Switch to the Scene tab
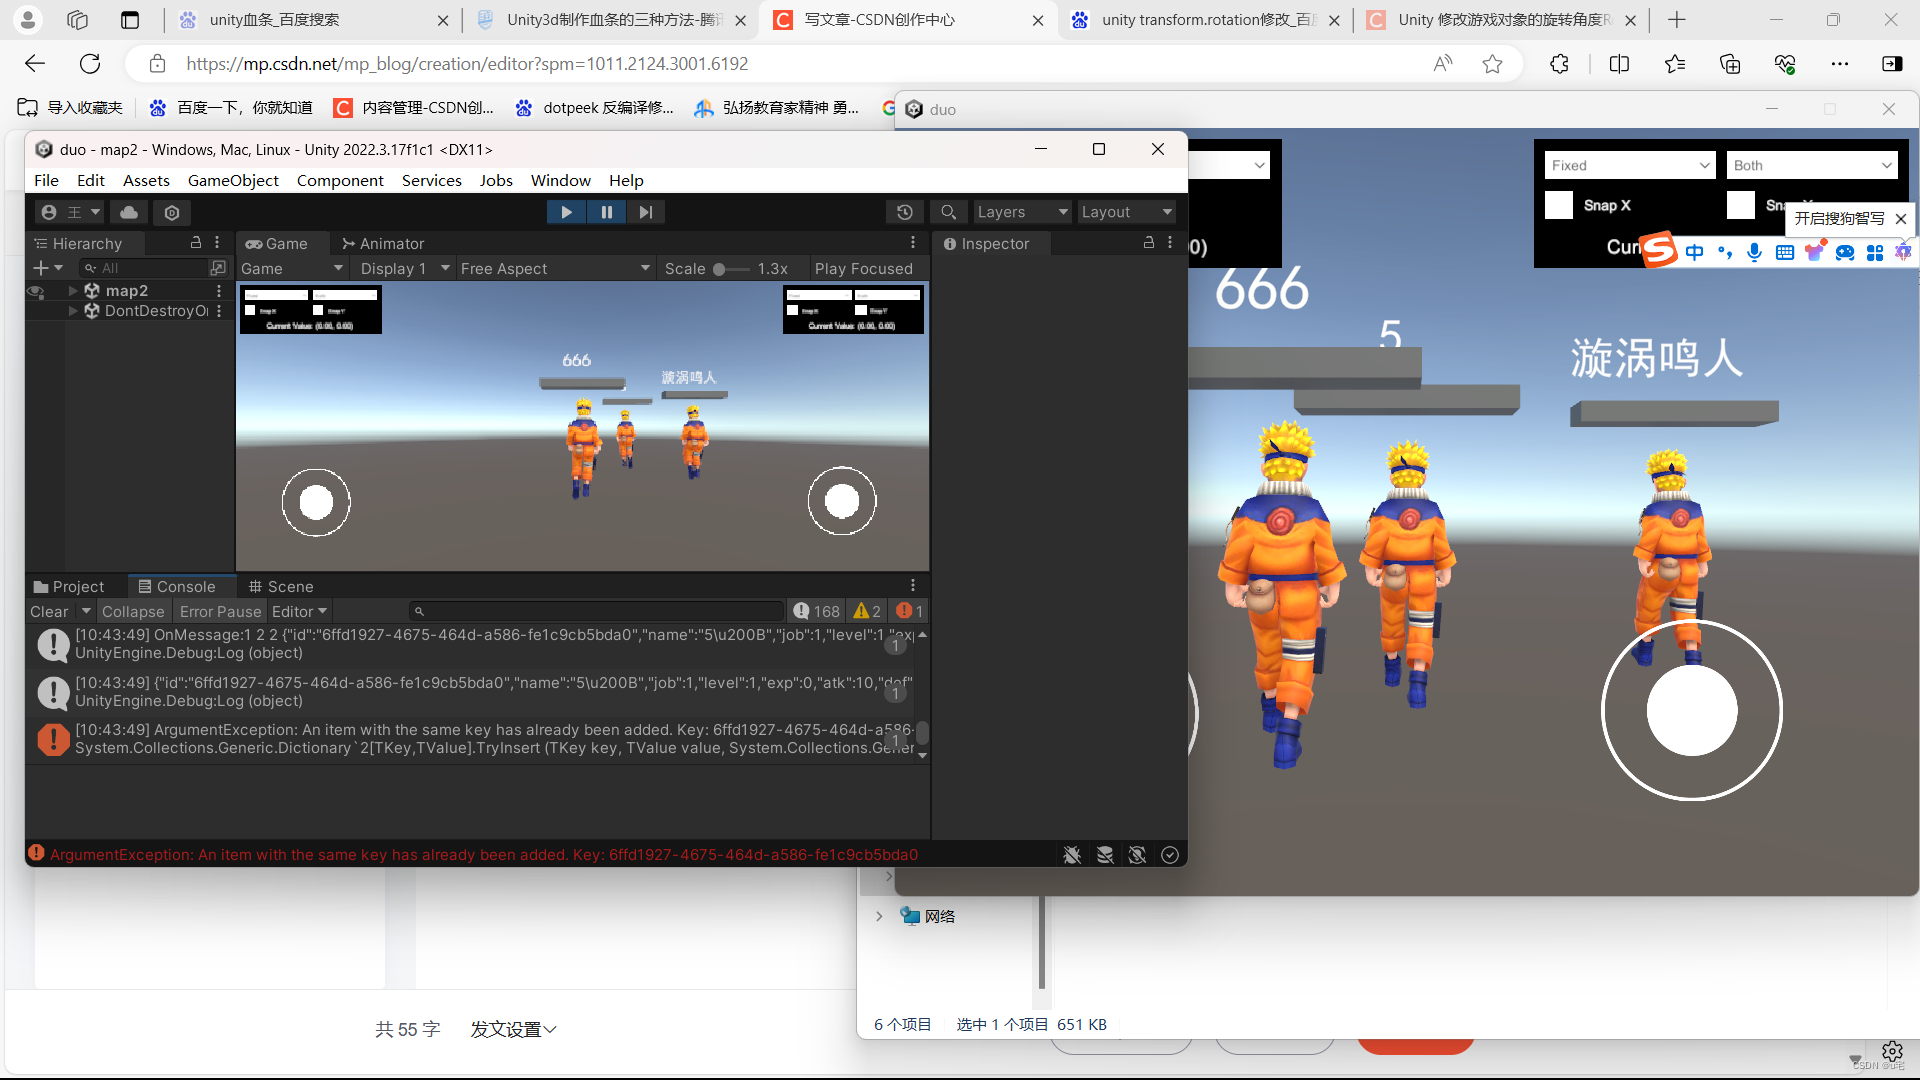 (x=281, y=586)
